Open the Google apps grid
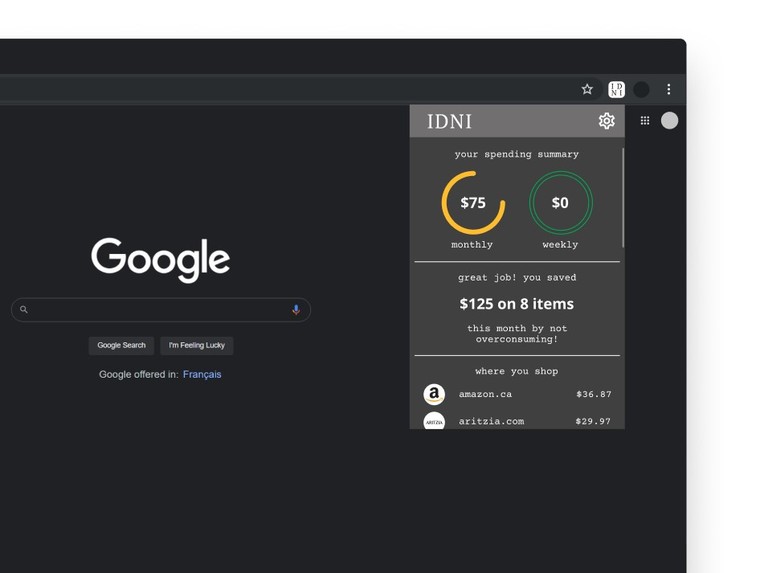The width and height of the screenshot is (760, 573). [645, 120]
